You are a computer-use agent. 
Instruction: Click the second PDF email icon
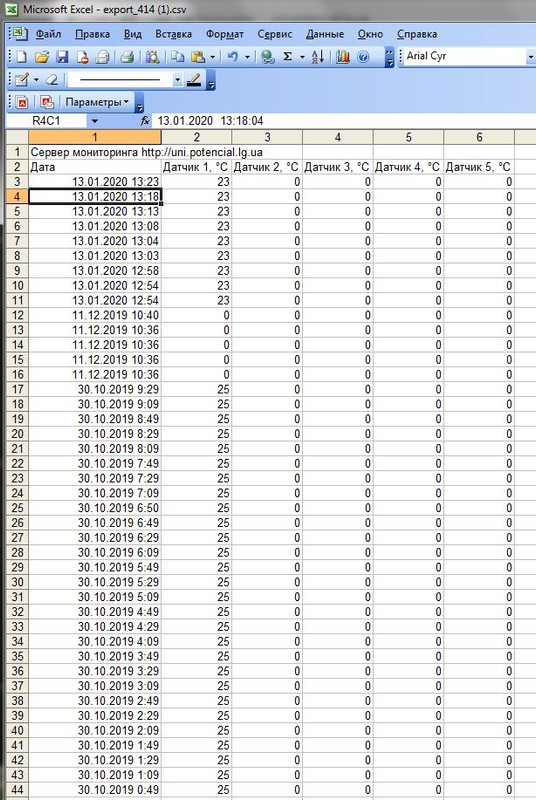47,103
